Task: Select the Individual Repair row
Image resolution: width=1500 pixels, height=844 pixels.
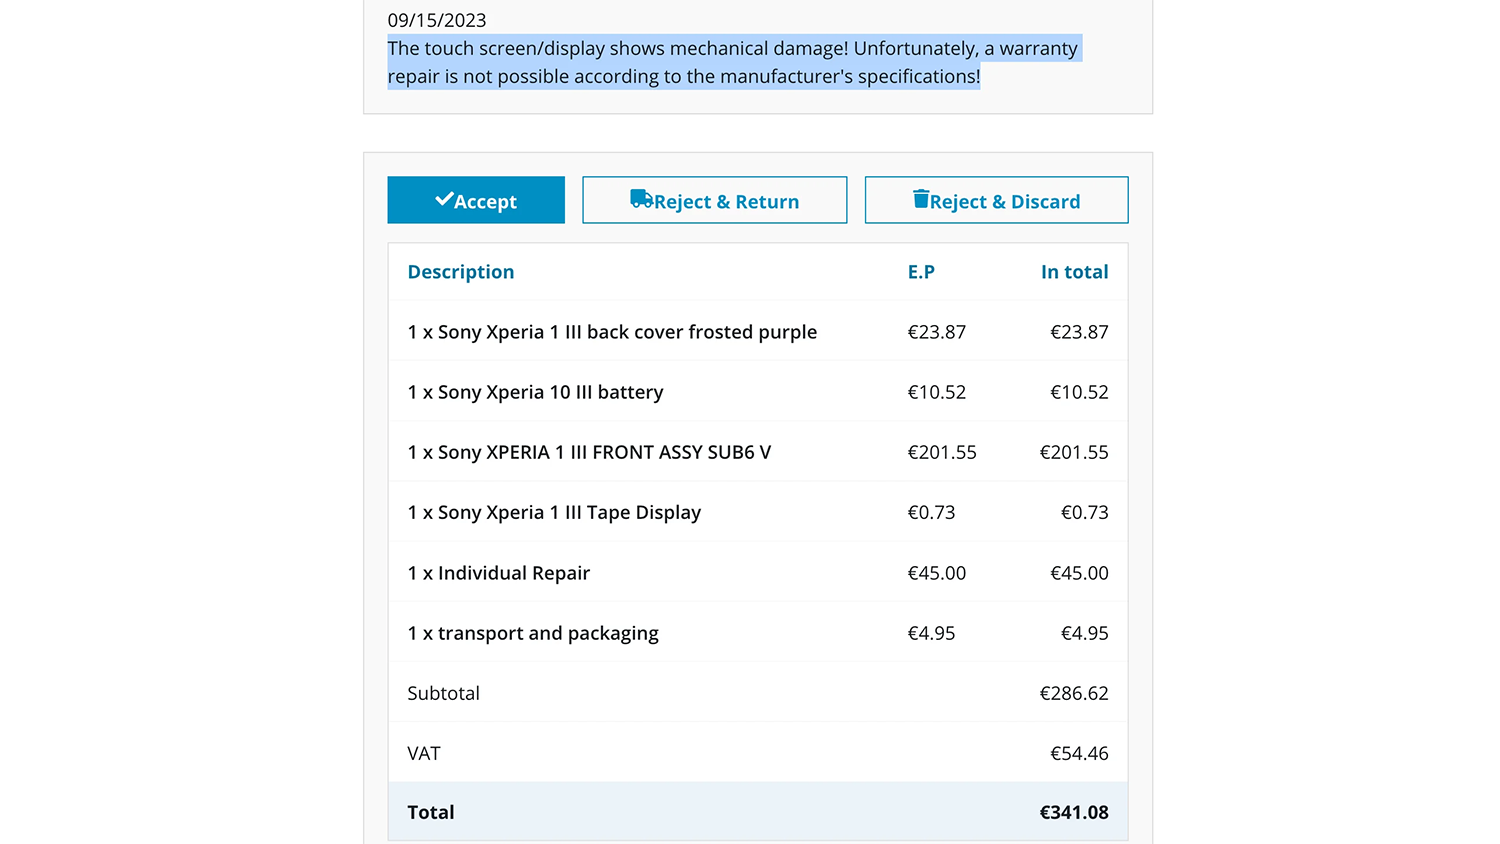Action: pyautogui.click(x=498, y=573)
